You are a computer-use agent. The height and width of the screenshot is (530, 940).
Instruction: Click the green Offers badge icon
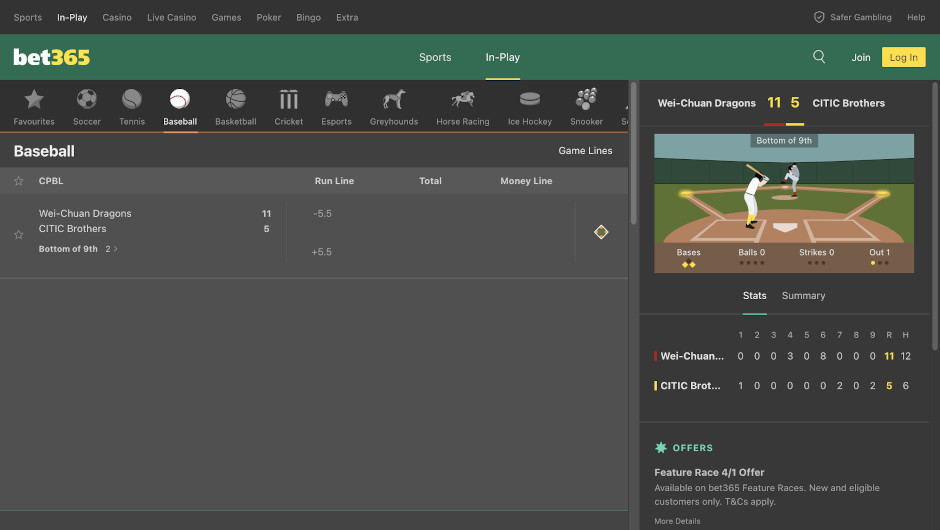pos(661,447)
